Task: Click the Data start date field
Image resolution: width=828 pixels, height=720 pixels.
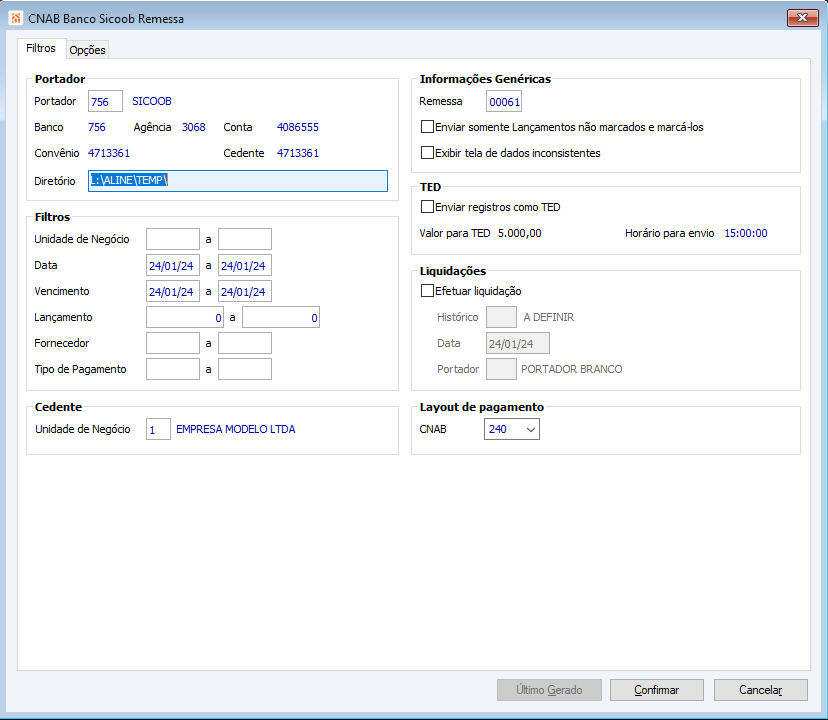Action: tap(172, 265)
